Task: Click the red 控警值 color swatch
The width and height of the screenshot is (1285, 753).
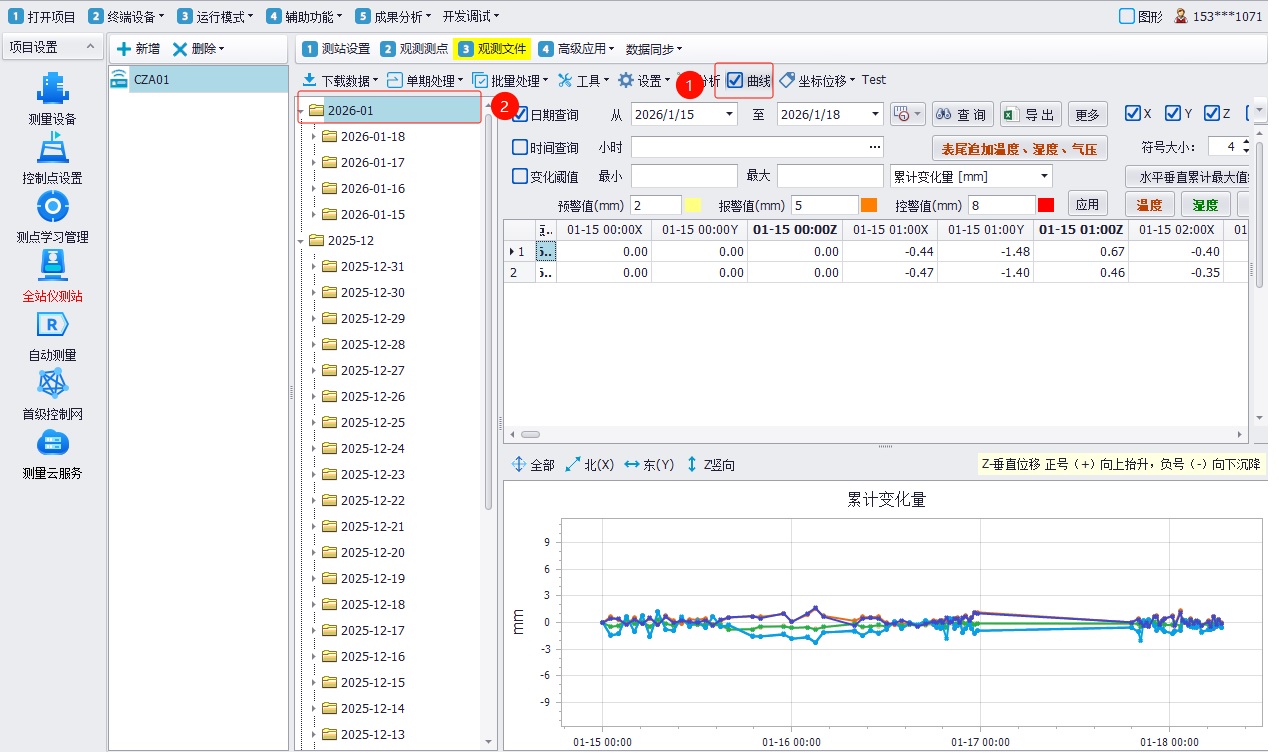Action: click(x=1046, y=205)
